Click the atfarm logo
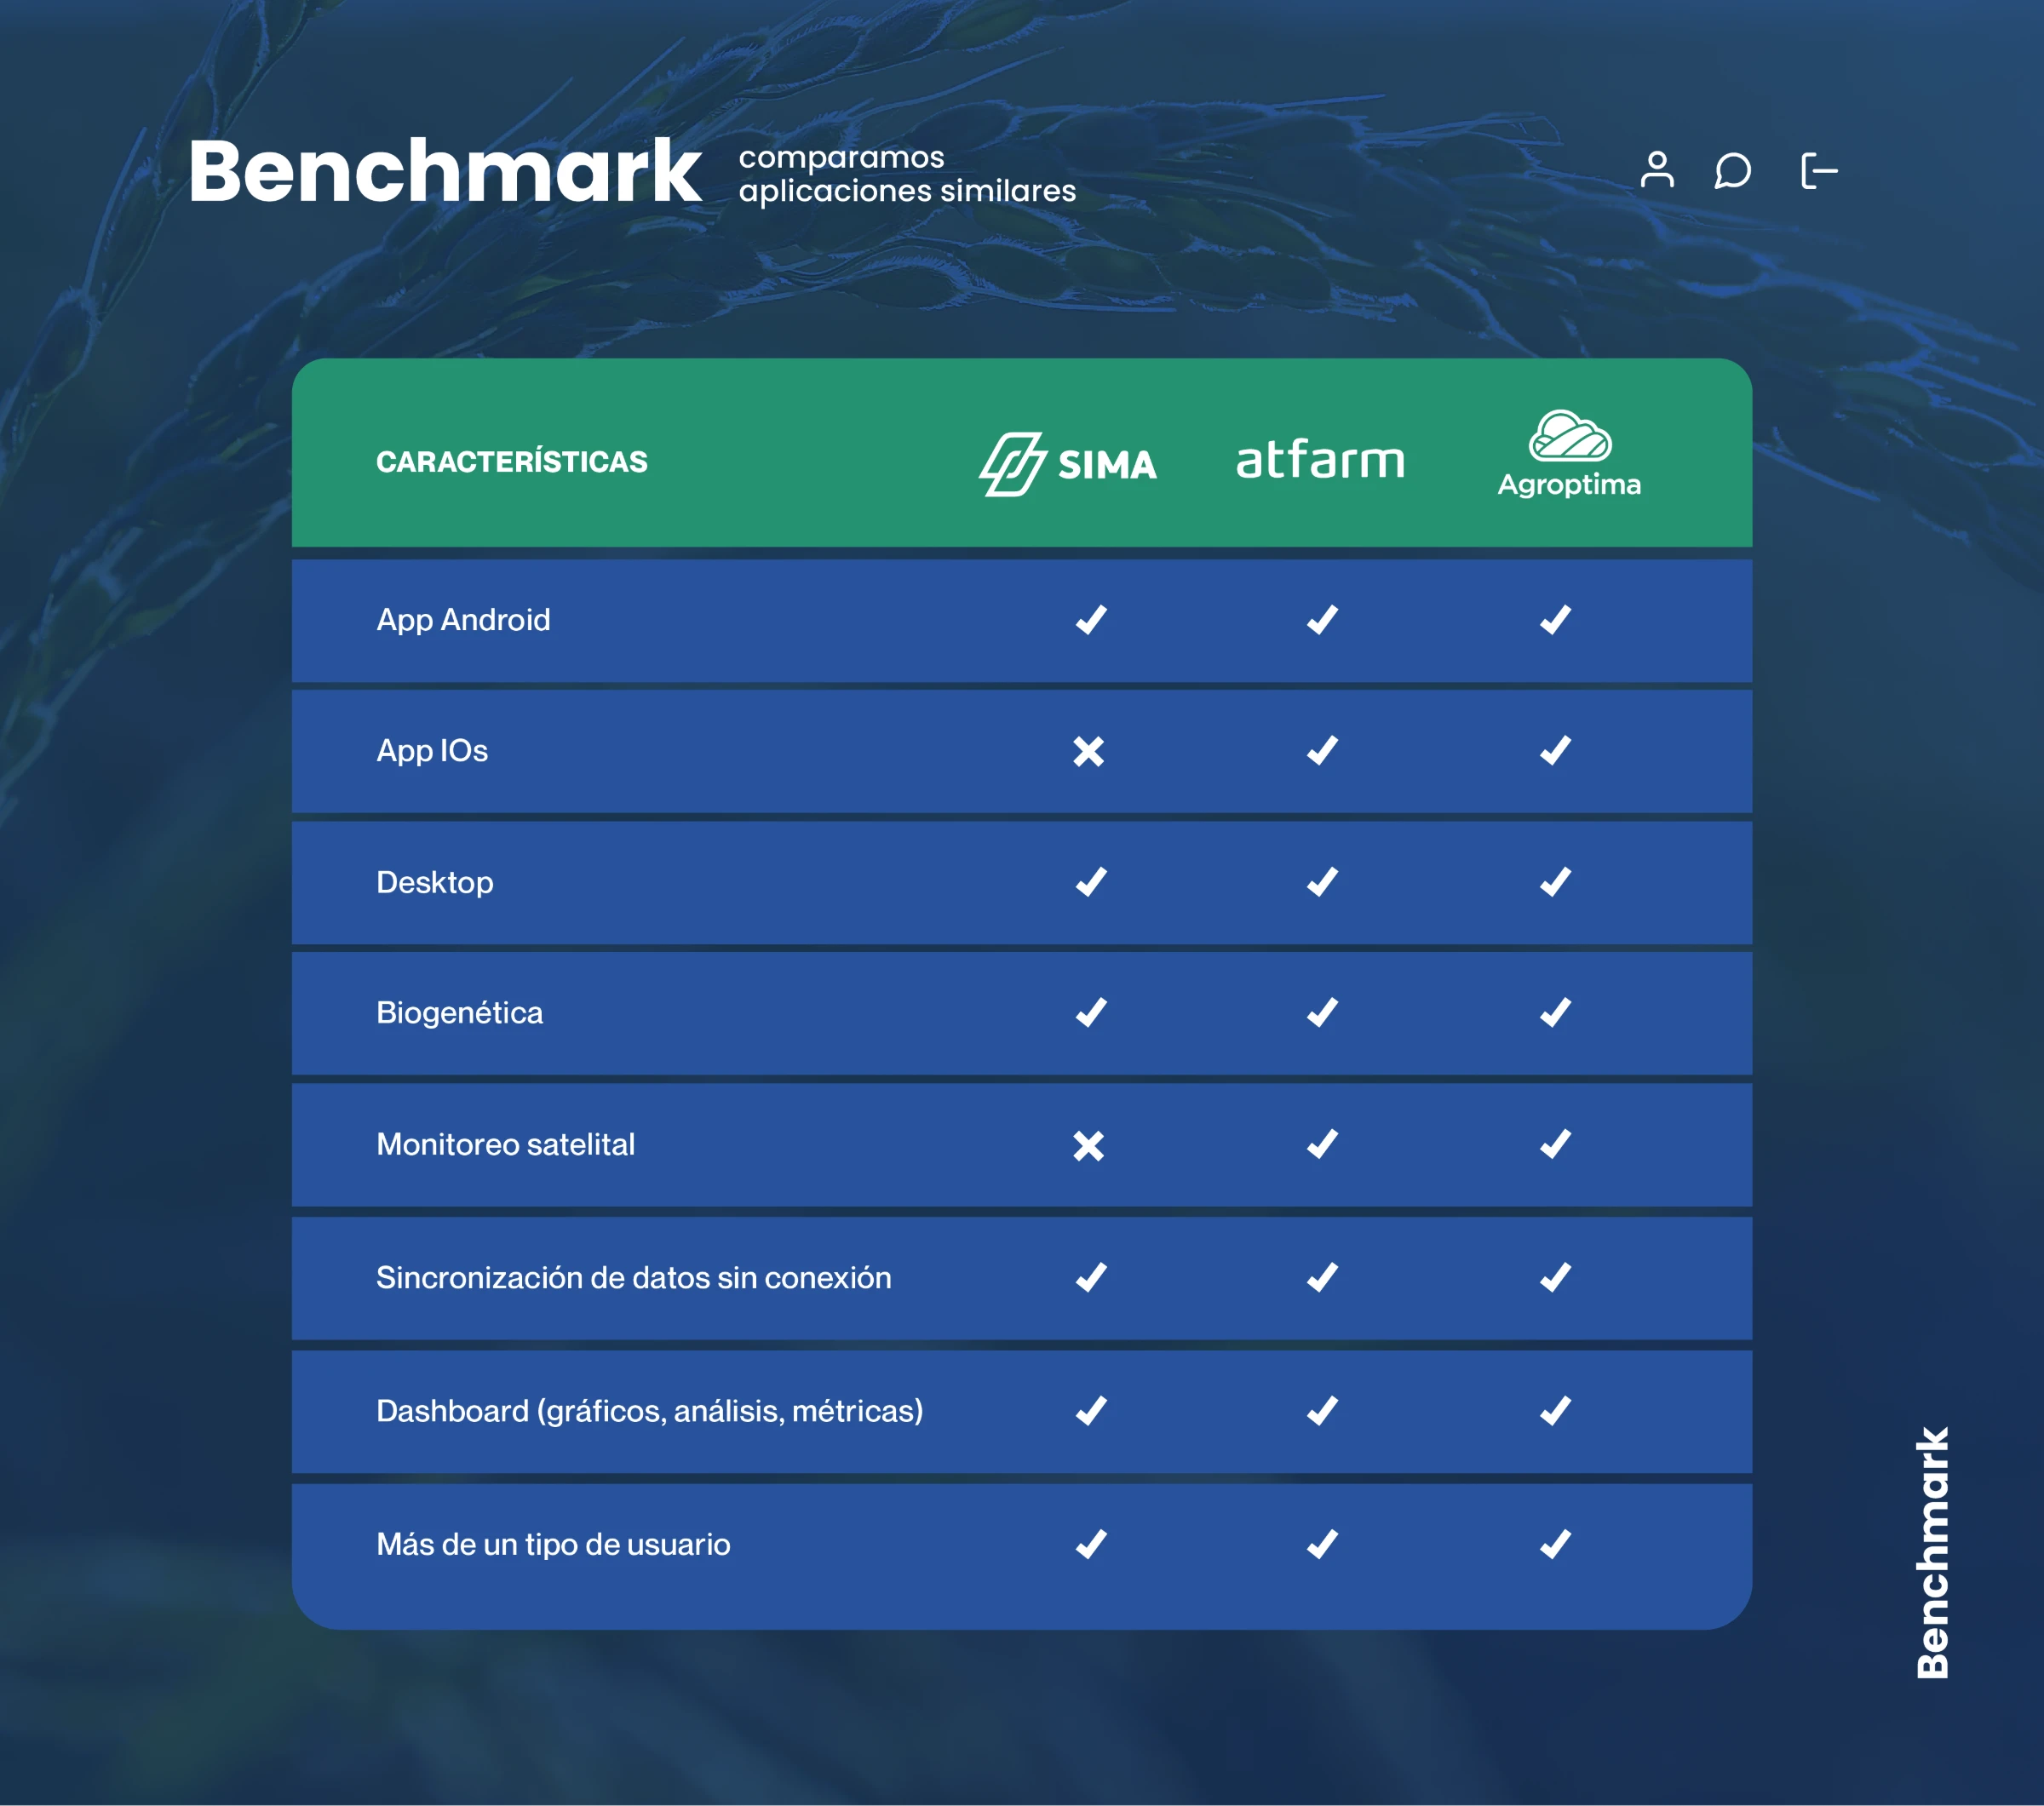 click(x=1321, y=460)
